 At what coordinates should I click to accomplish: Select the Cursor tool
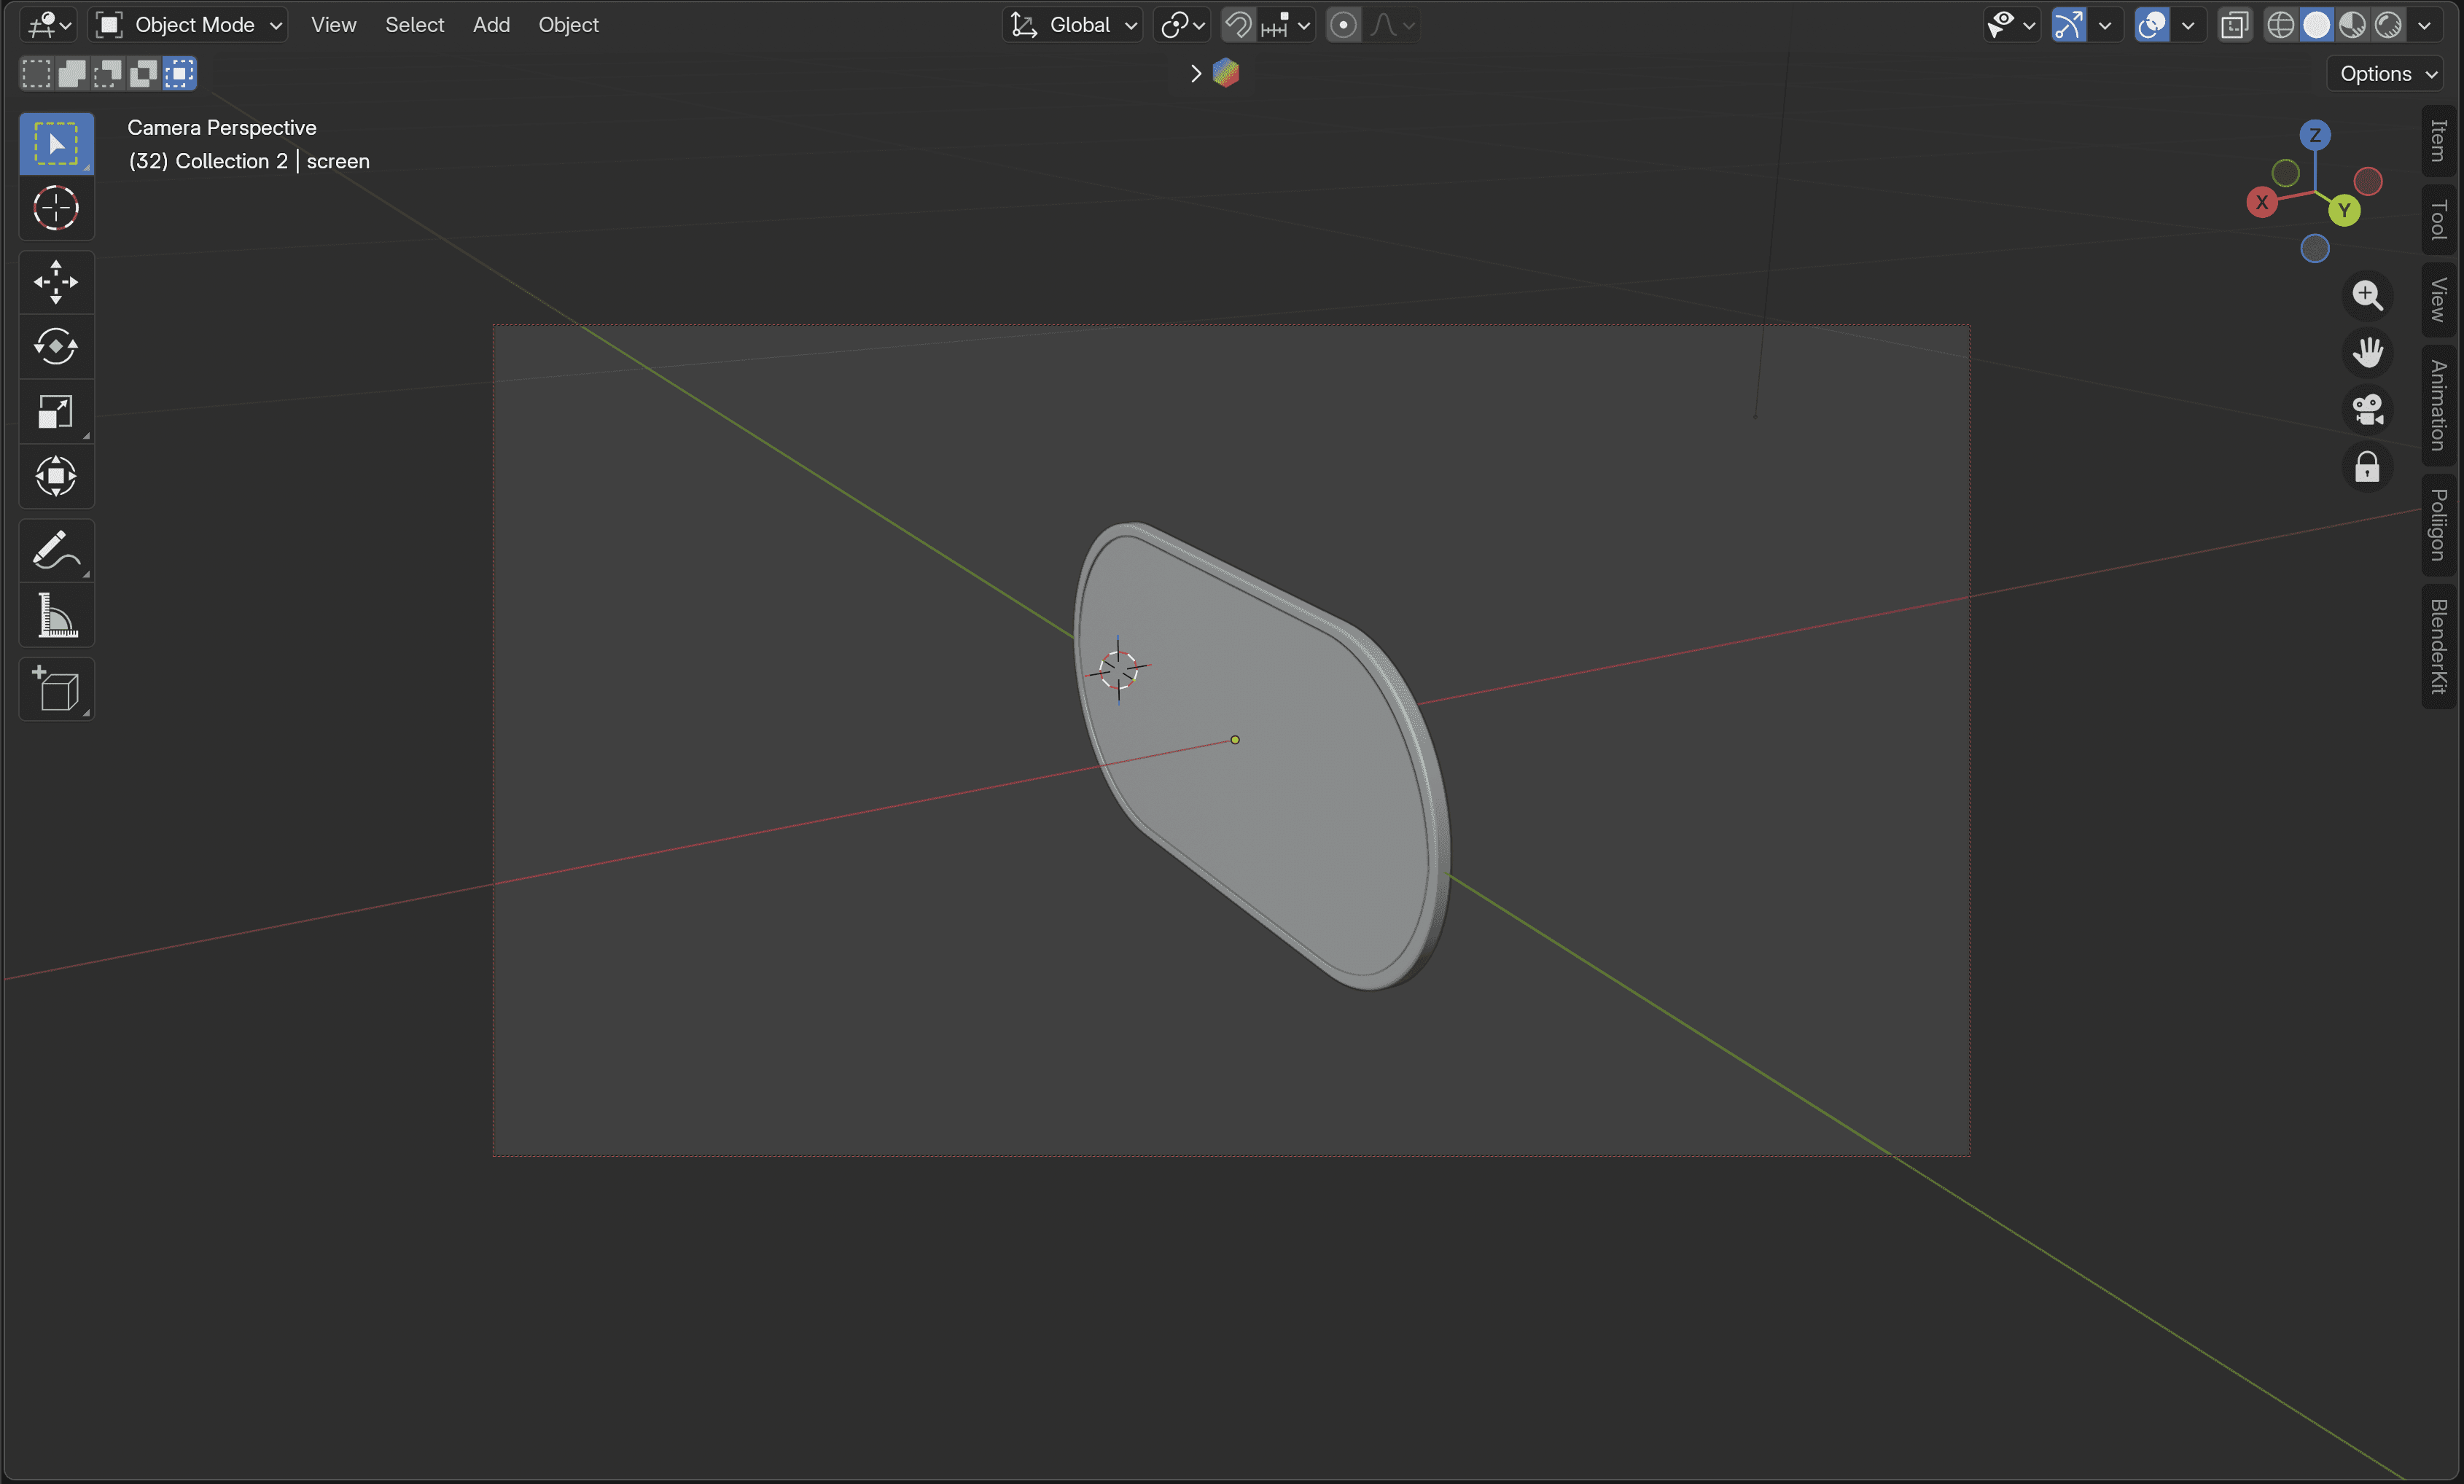[56, 209]
